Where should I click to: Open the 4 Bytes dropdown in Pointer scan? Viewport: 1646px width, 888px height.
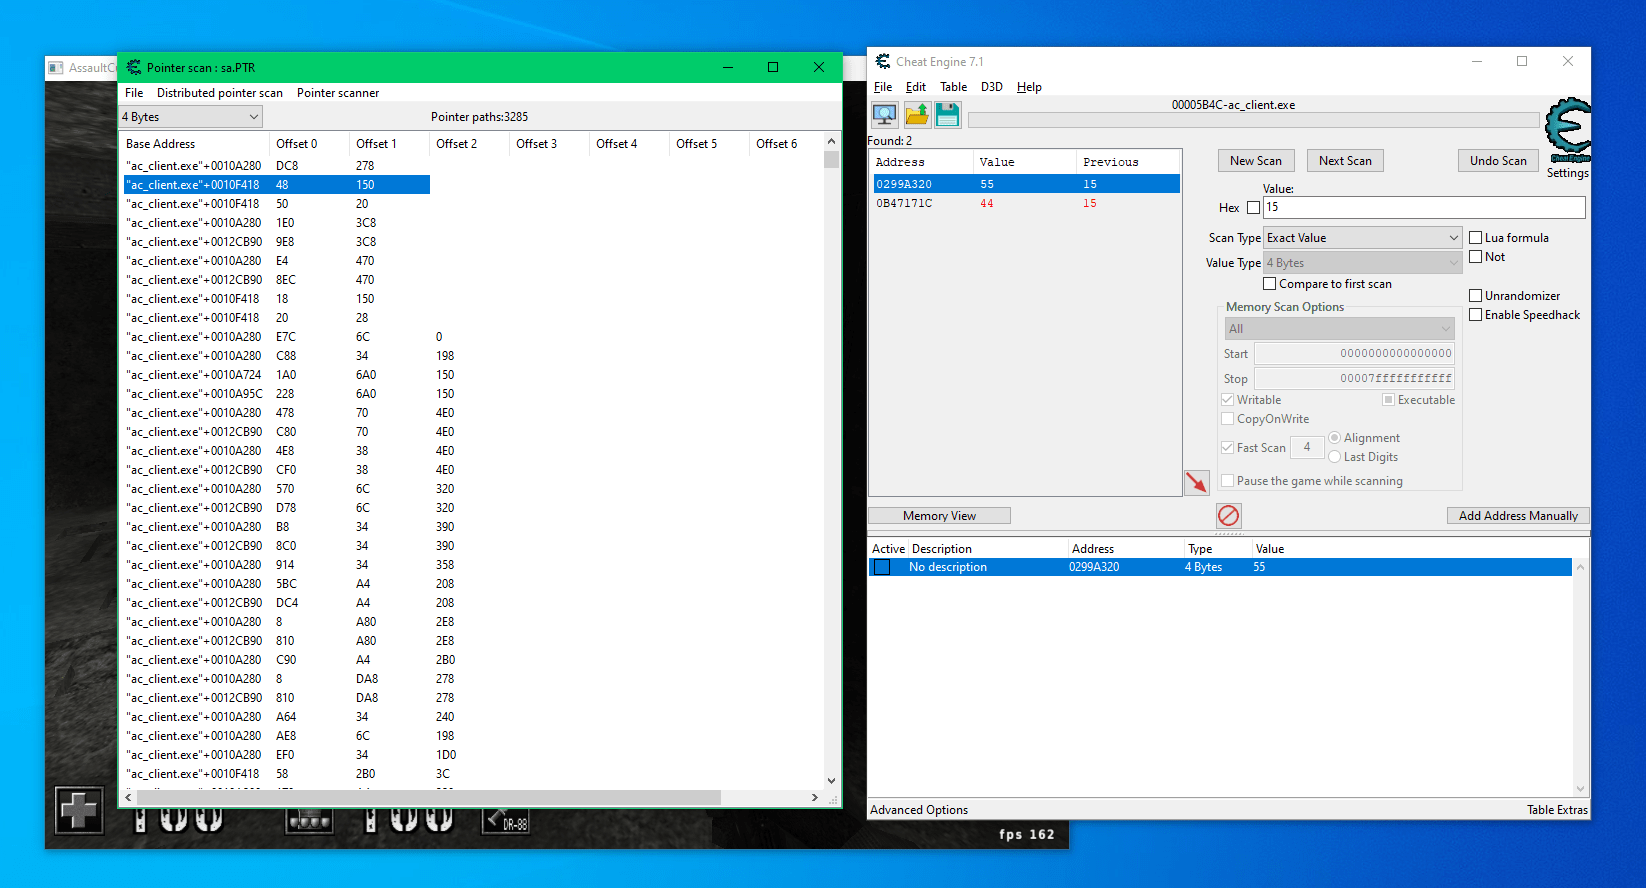[x=191, y=117]
